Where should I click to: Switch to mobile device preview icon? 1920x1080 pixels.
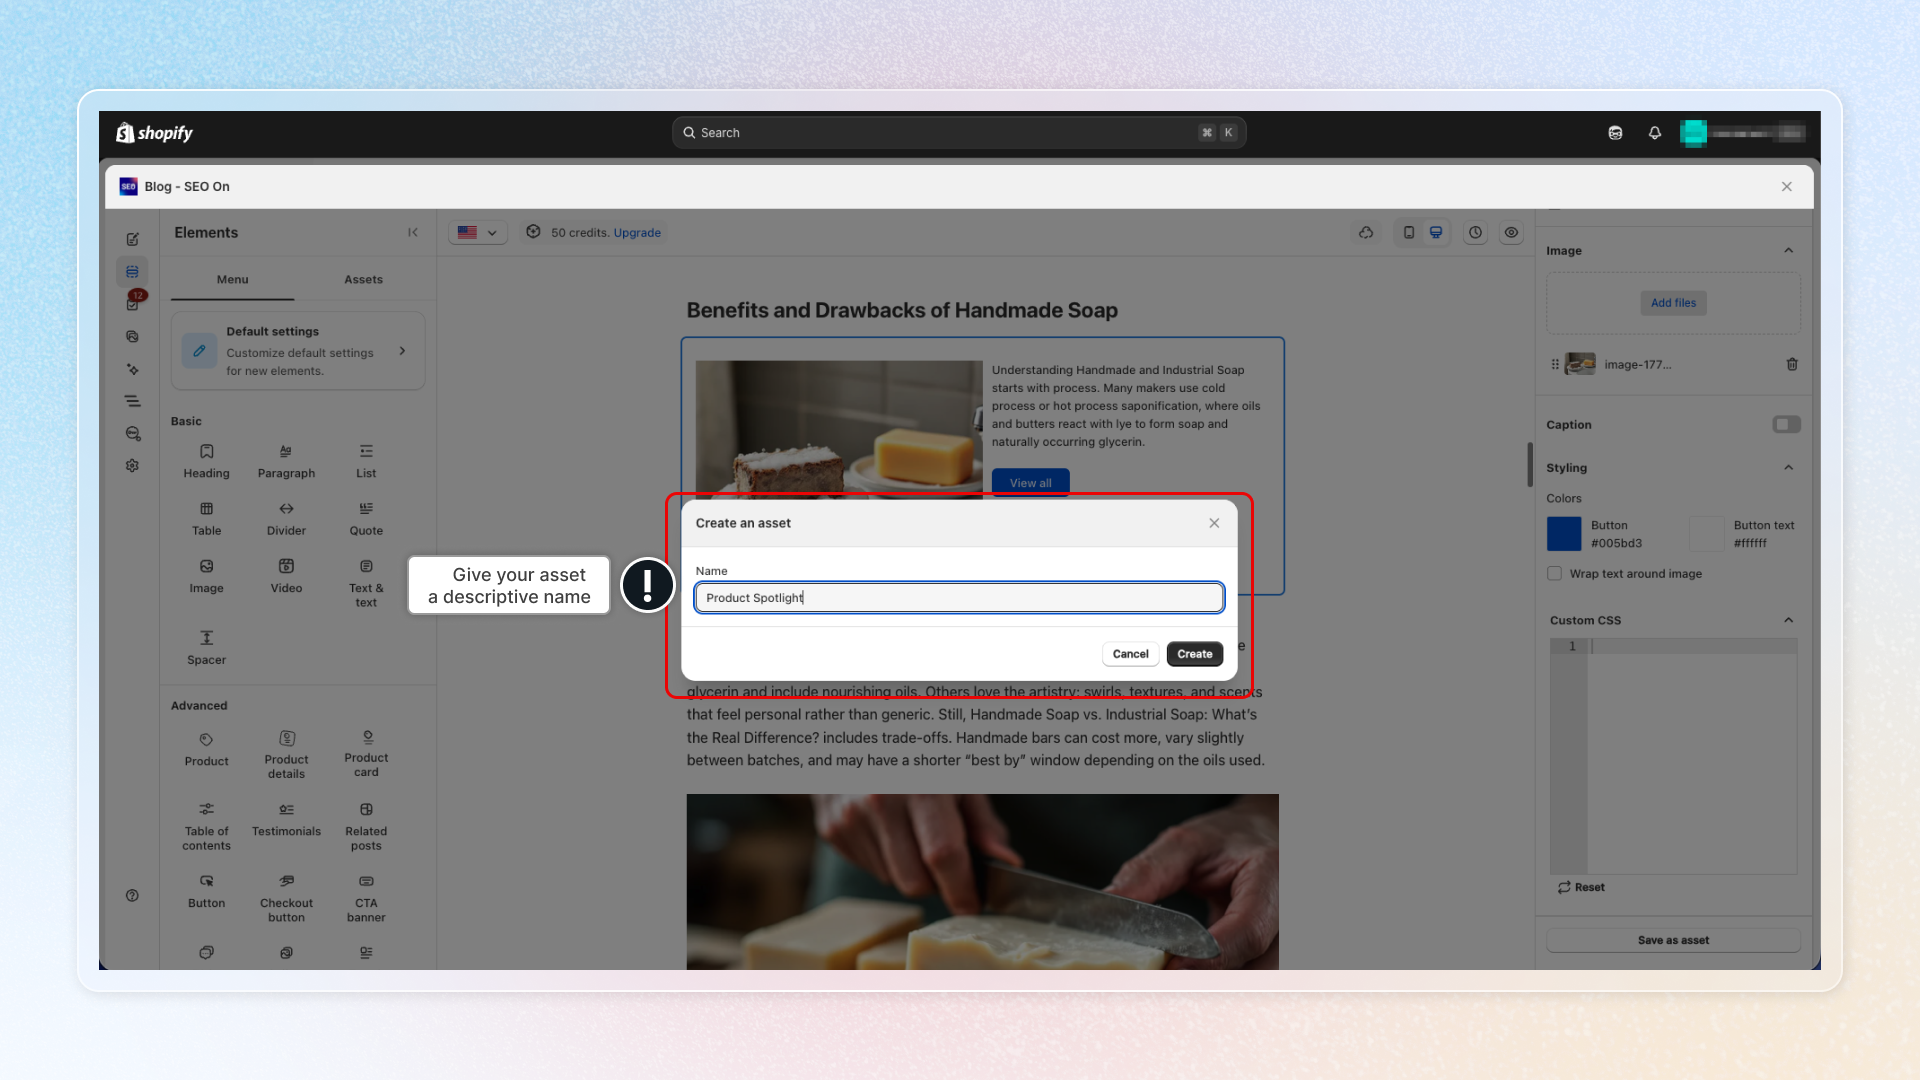(x=1408, y=232)
